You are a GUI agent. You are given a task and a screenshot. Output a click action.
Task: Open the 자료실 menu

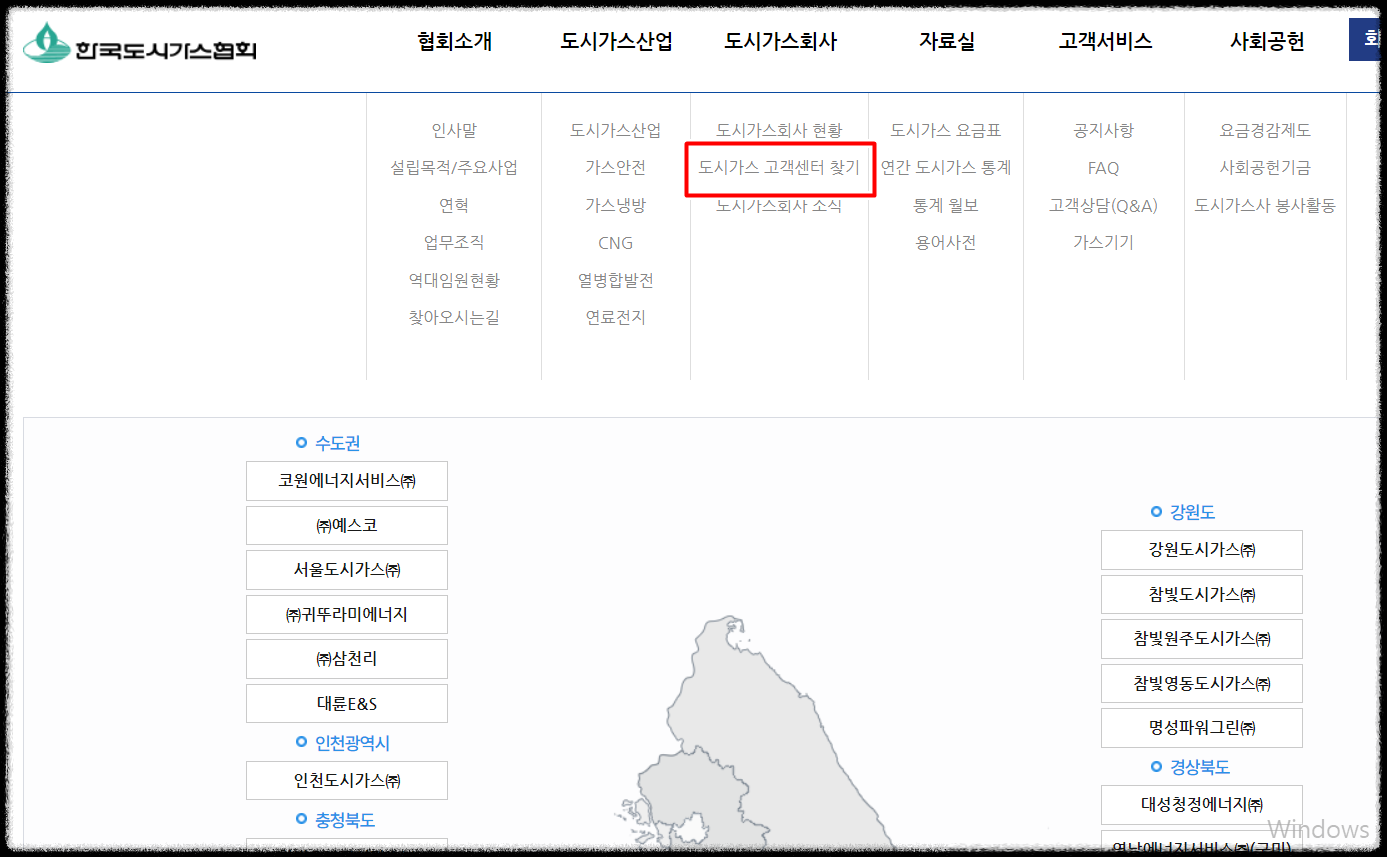coord(947,42)
